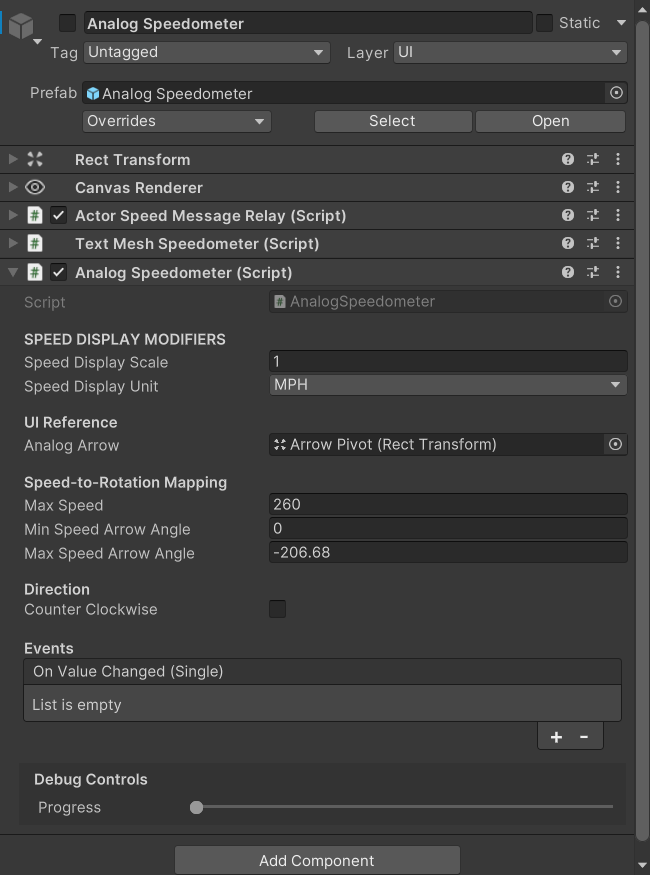Open Rect Transform three-dot context menu
The image size is (650, 875).
[x=618, y=160]
